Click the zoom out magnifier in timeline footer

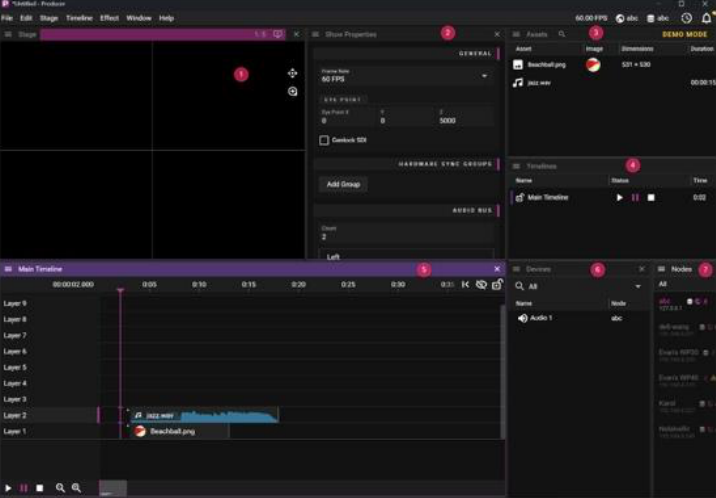pyautogui.click(x=60, y=488)
